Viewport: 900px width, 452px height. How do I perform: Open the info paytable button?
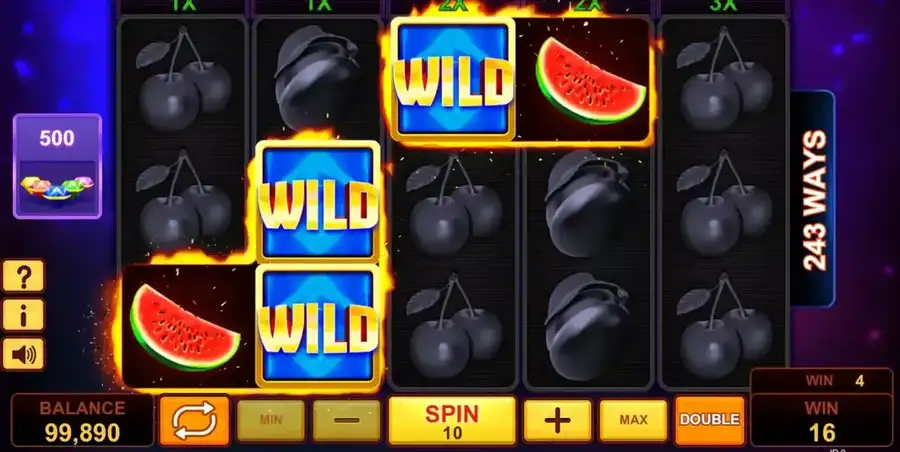[x=24, y=315]
